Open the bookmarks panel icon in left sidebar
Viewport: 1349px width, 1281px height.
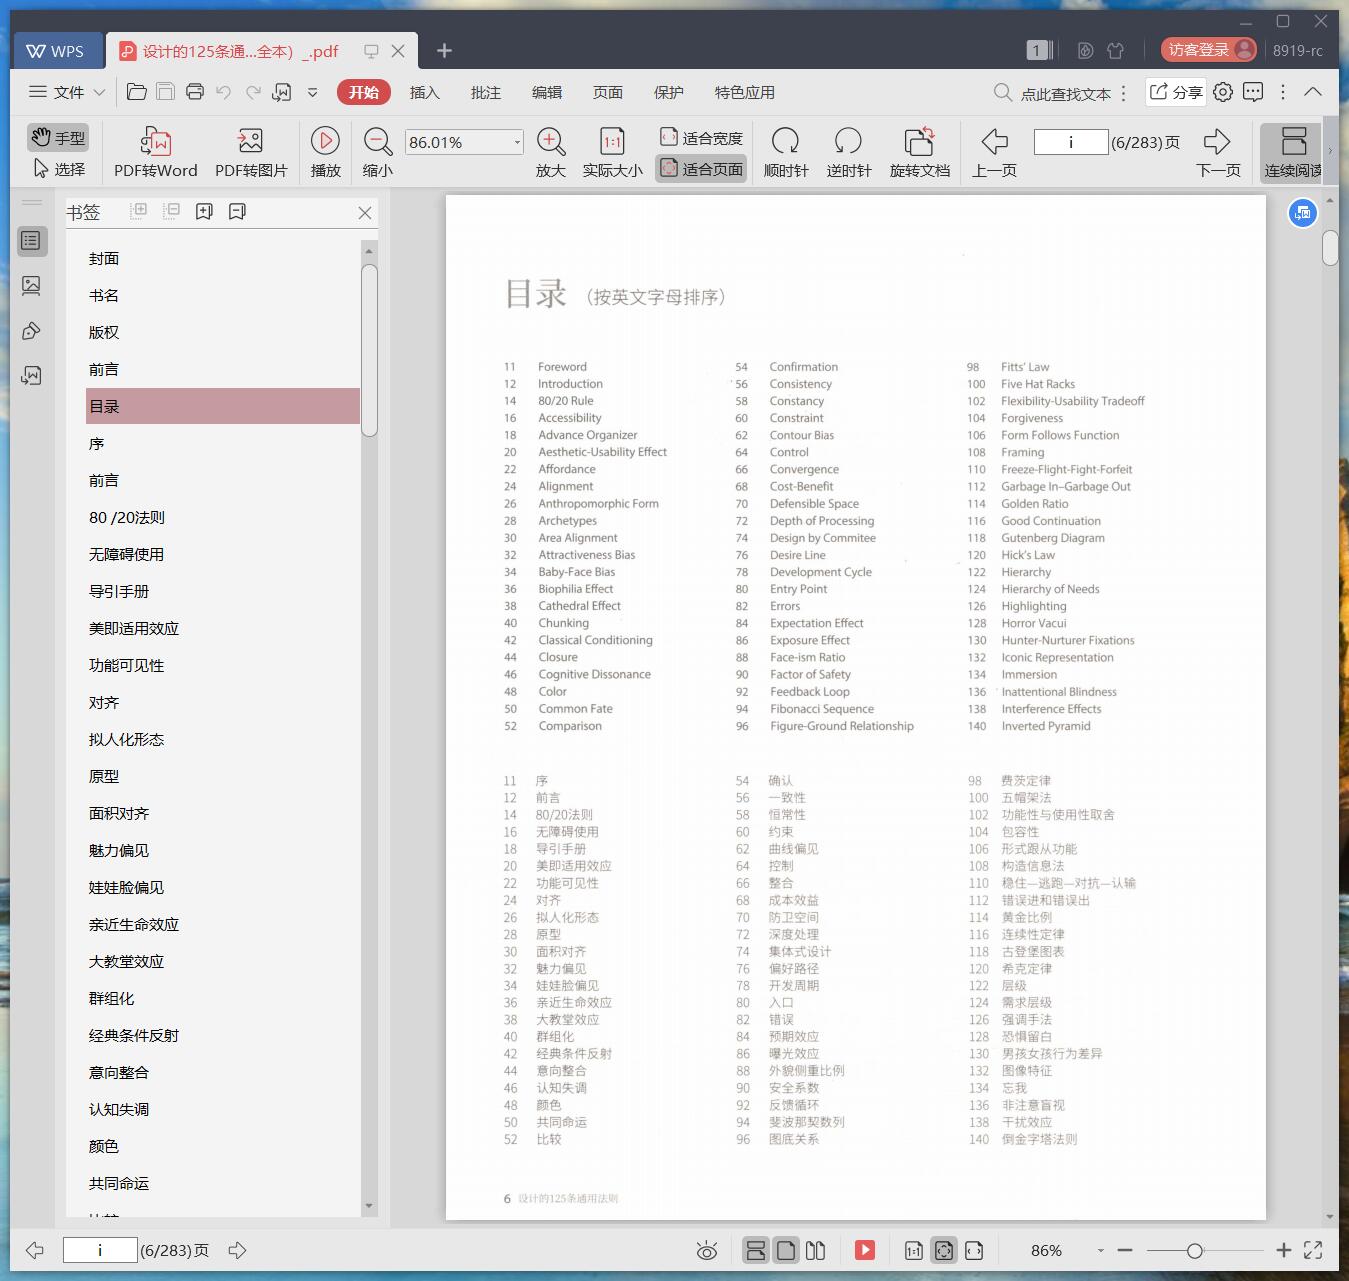31,241
